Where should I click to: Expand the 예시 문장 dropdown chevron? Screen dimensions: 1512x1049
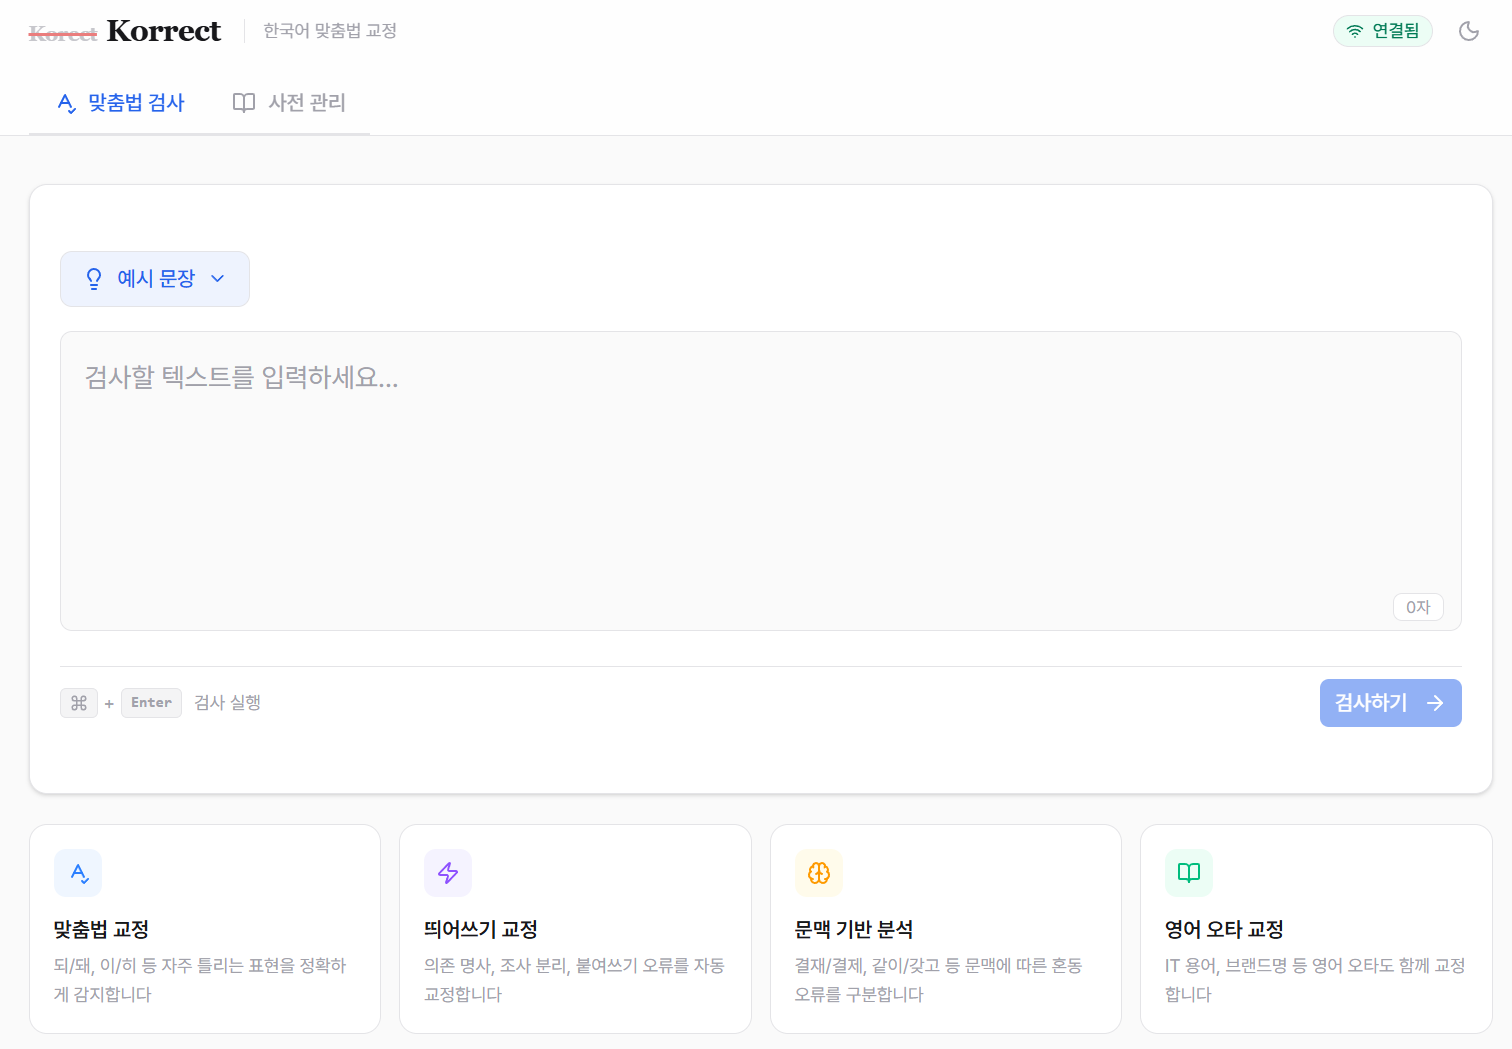(218, 279)
